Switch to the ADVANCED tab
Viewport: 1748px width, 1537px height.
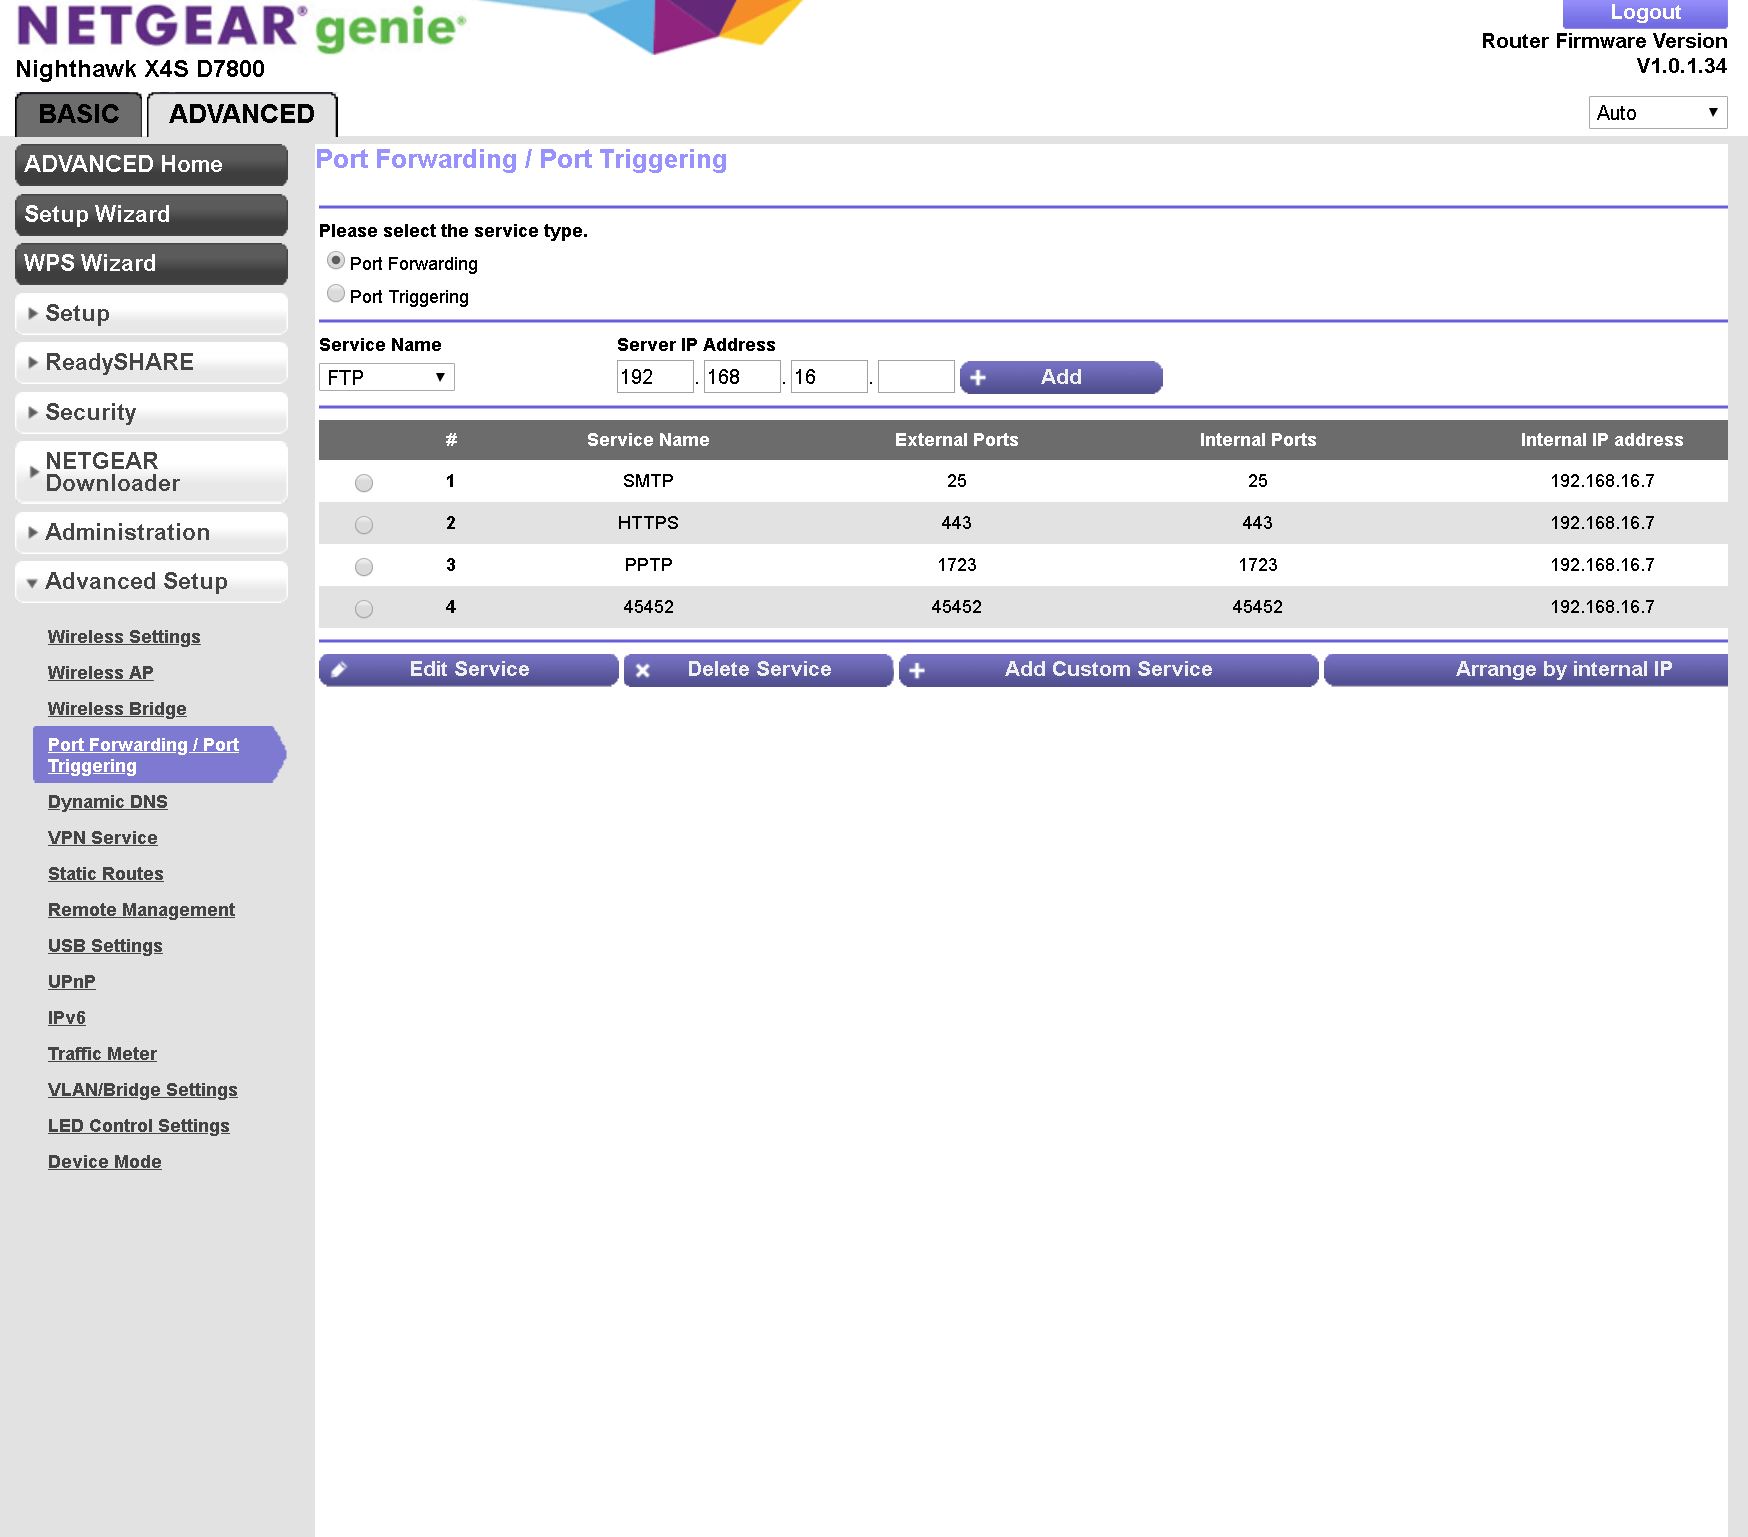tap(242, 114)
